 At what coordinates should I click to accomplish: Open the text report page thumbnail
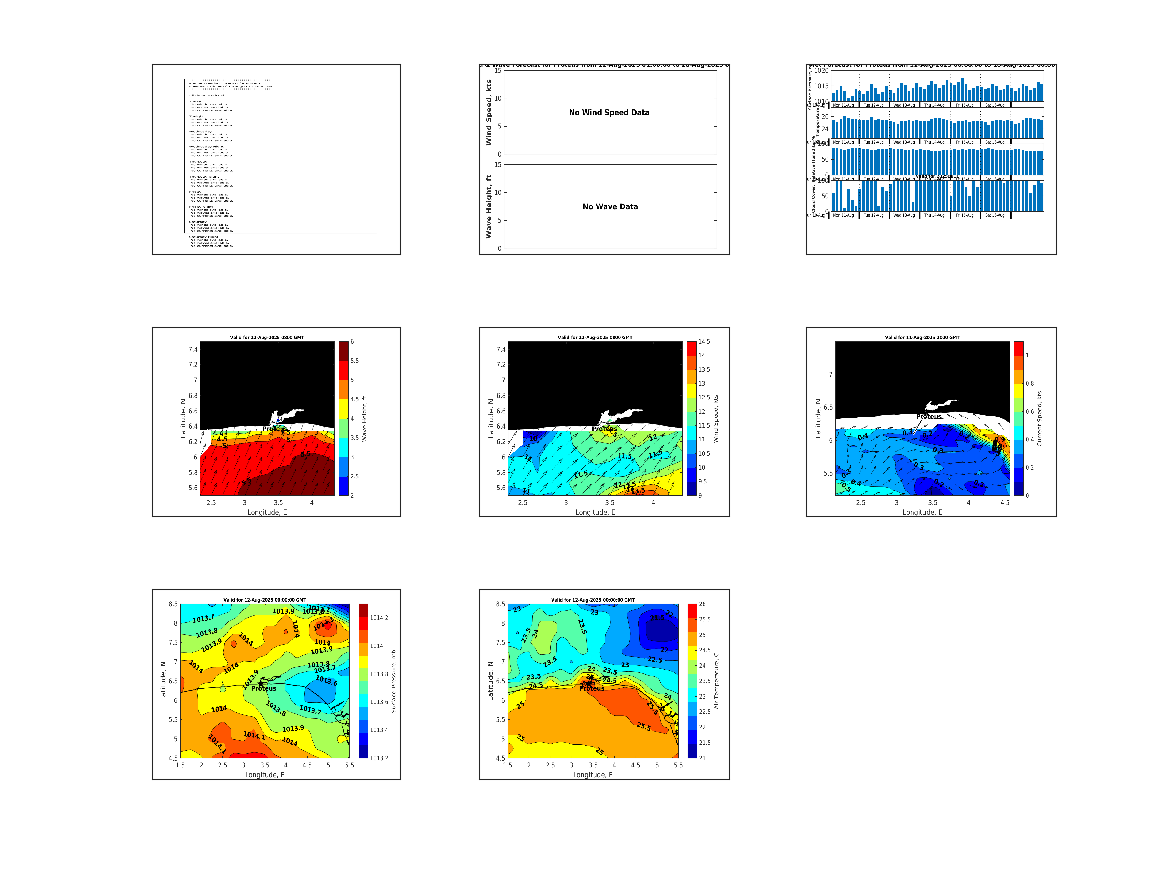pos(276,159)
